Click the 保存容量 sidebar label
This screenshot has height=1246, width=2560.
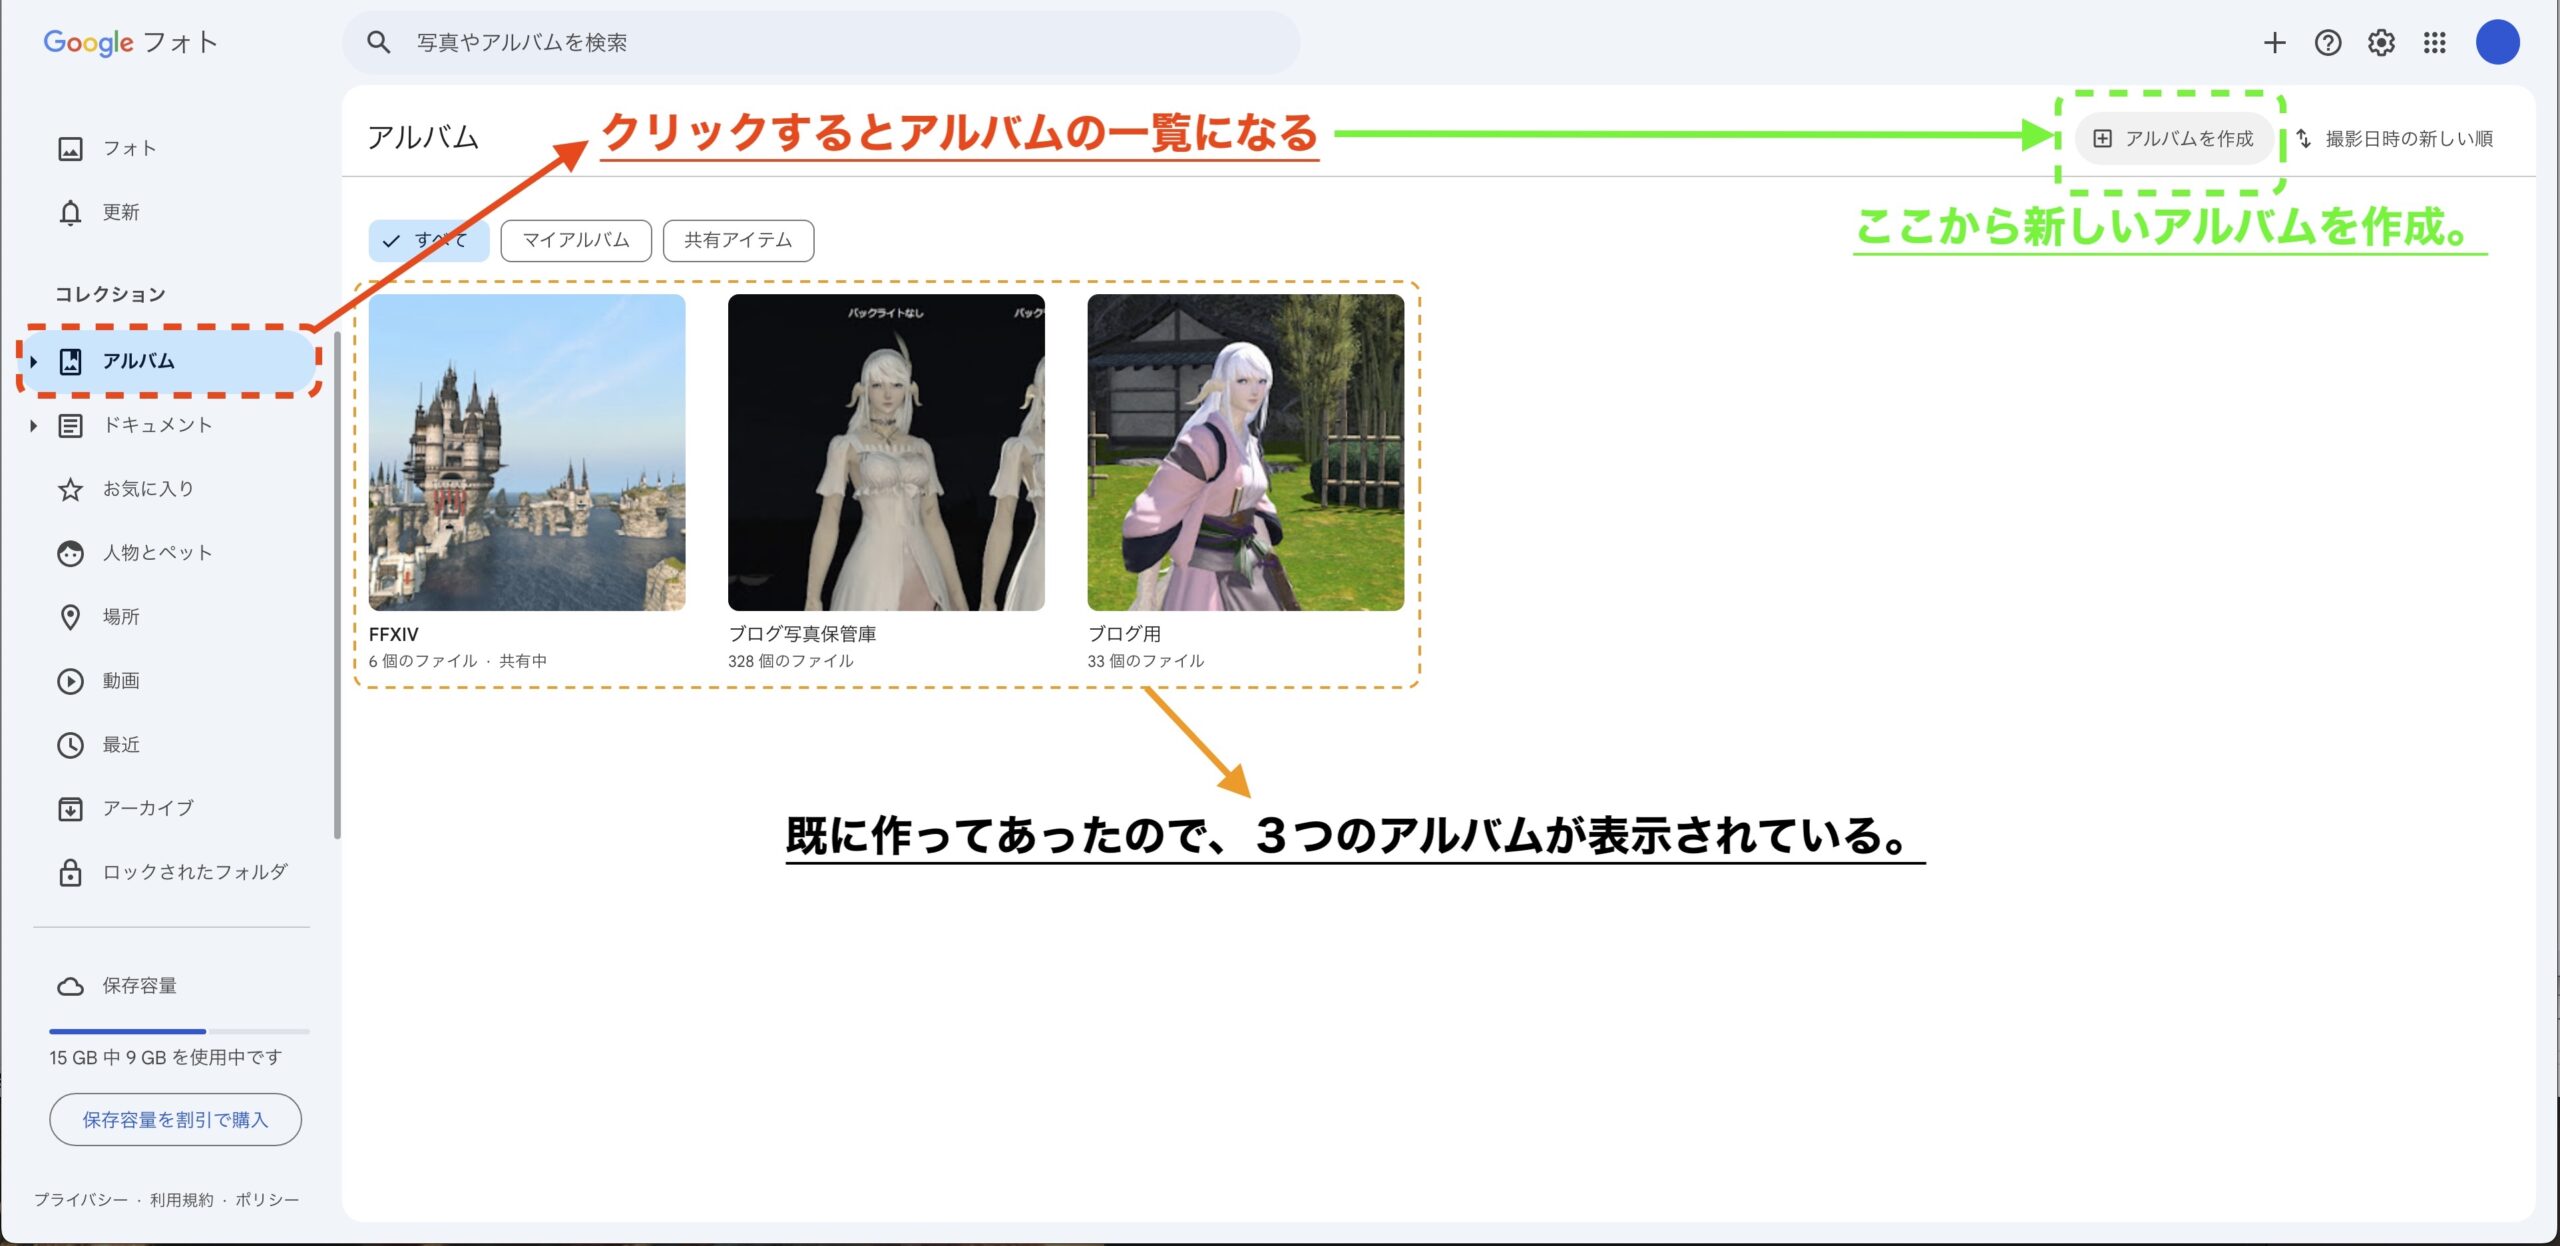140,986
